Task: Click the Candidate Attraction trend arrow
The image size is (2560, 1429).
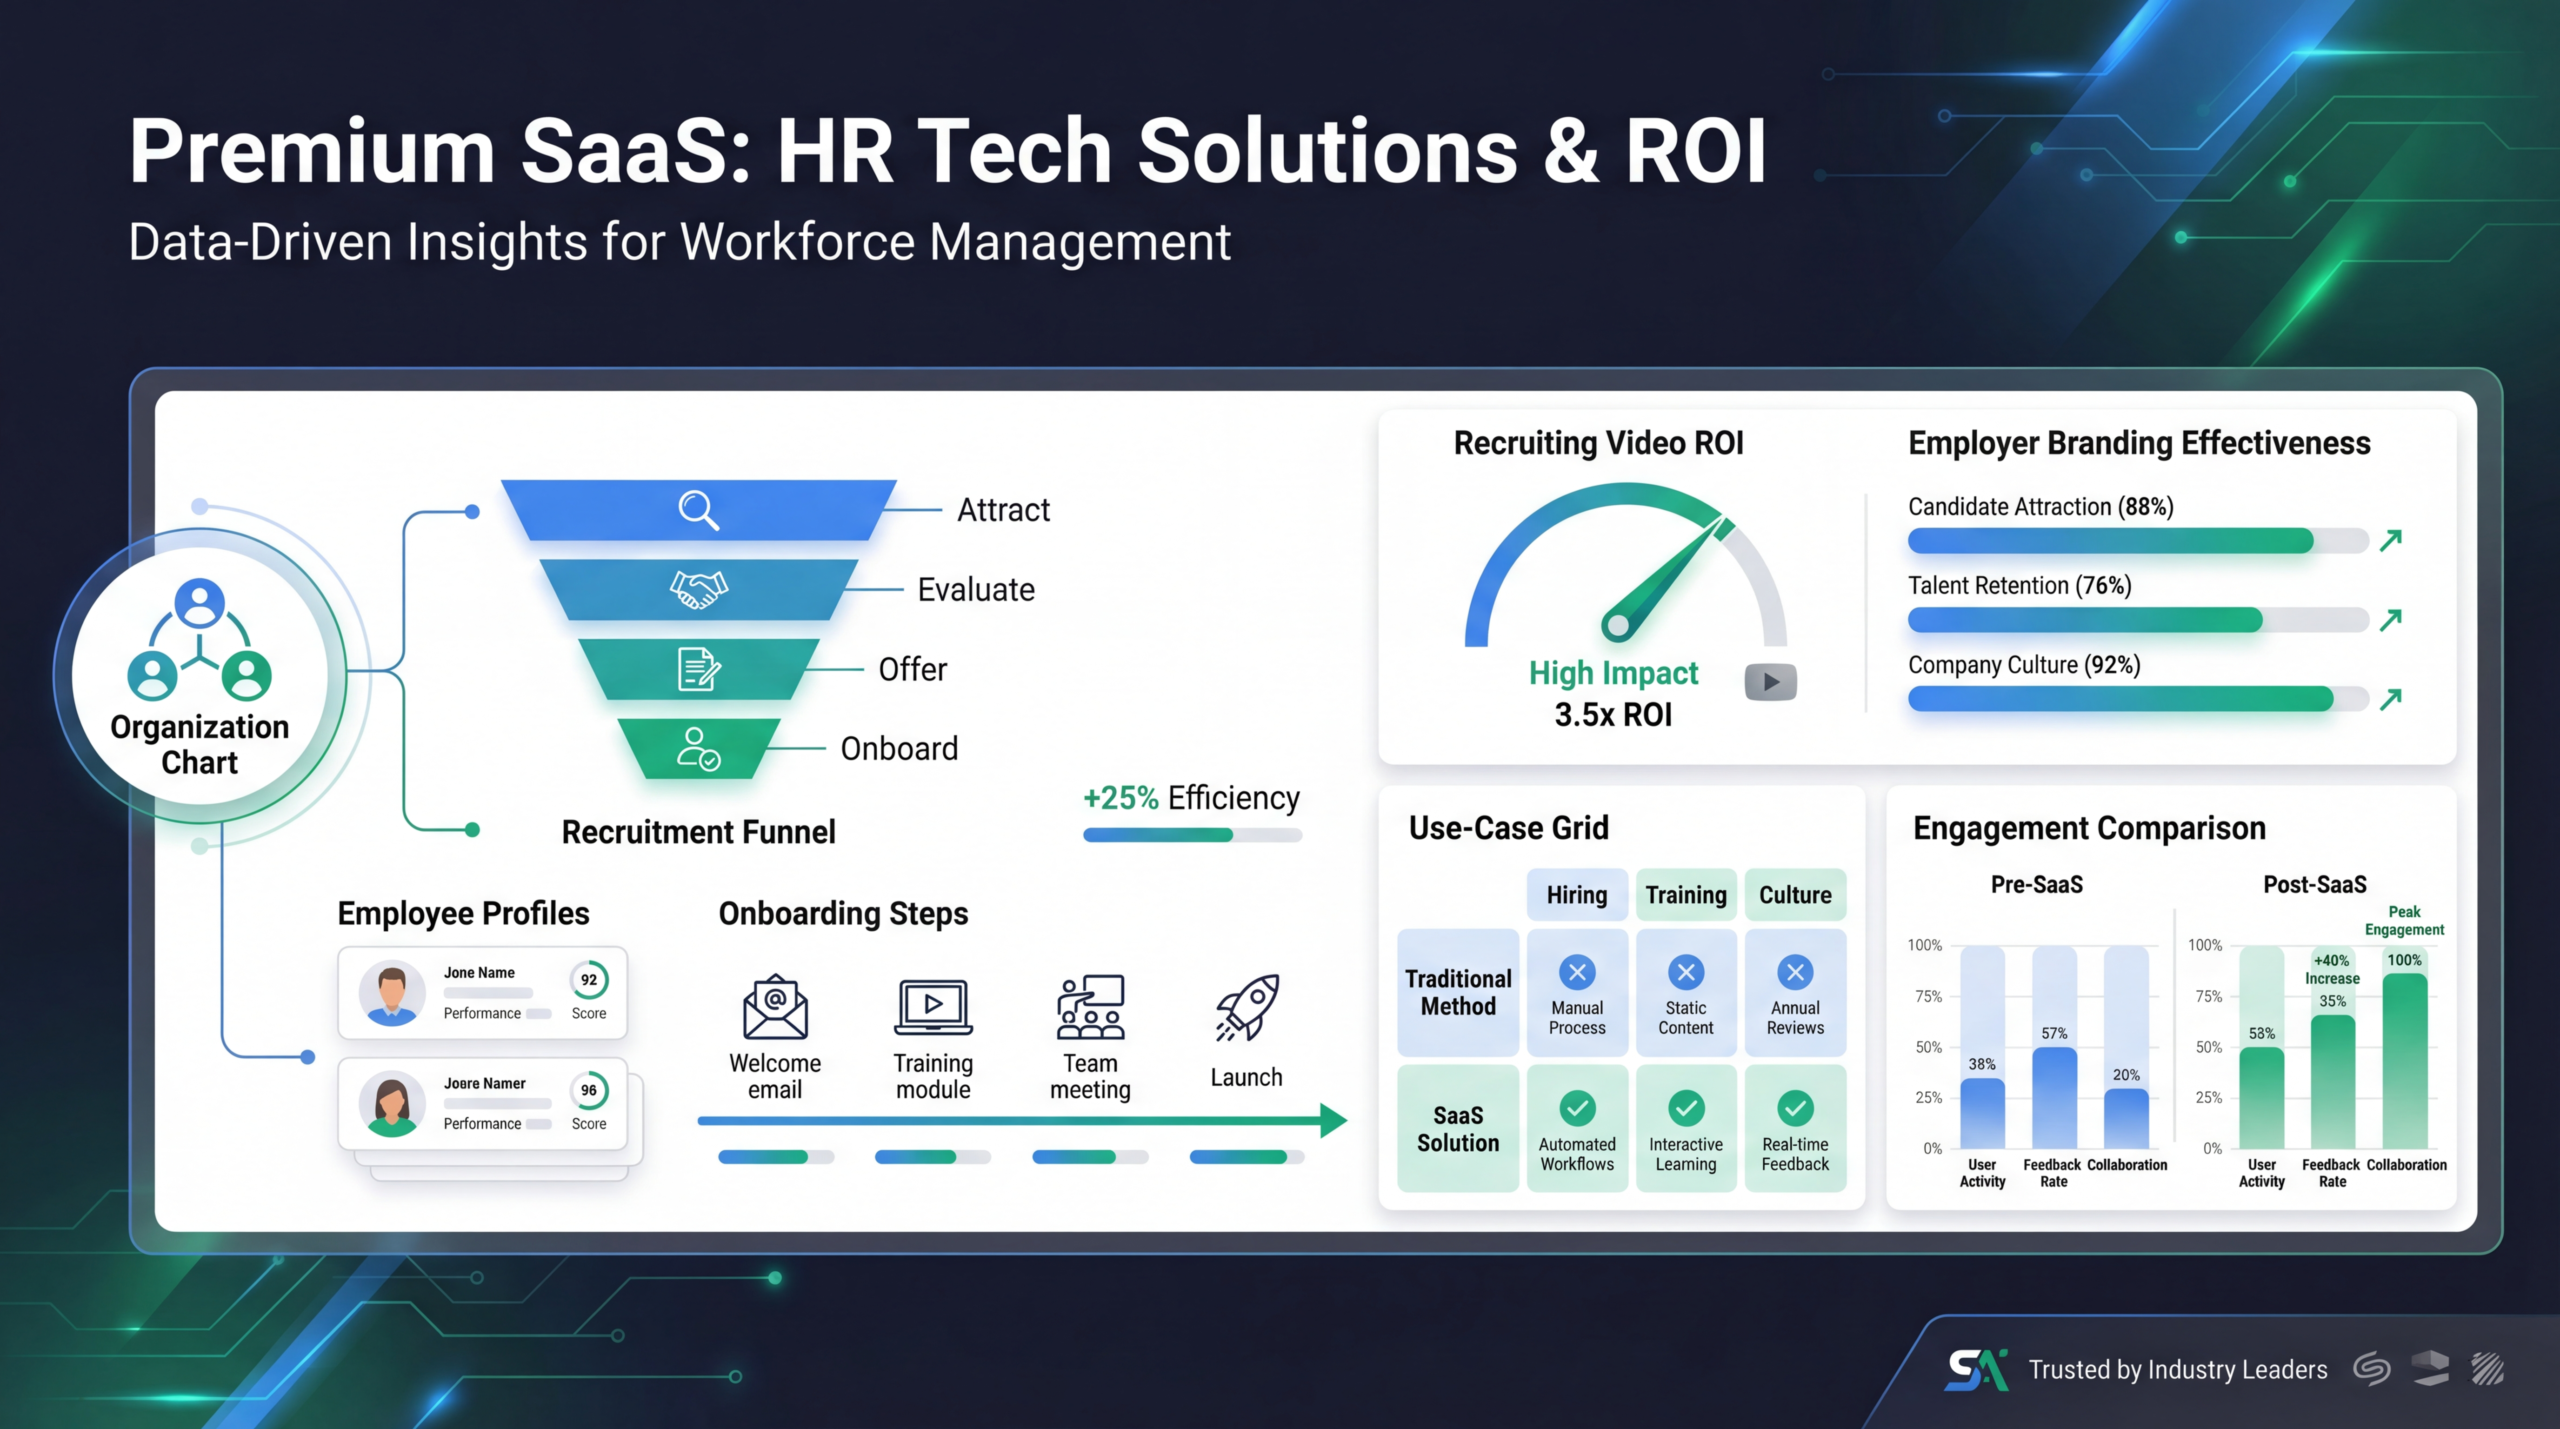Action: [2391, 540]
